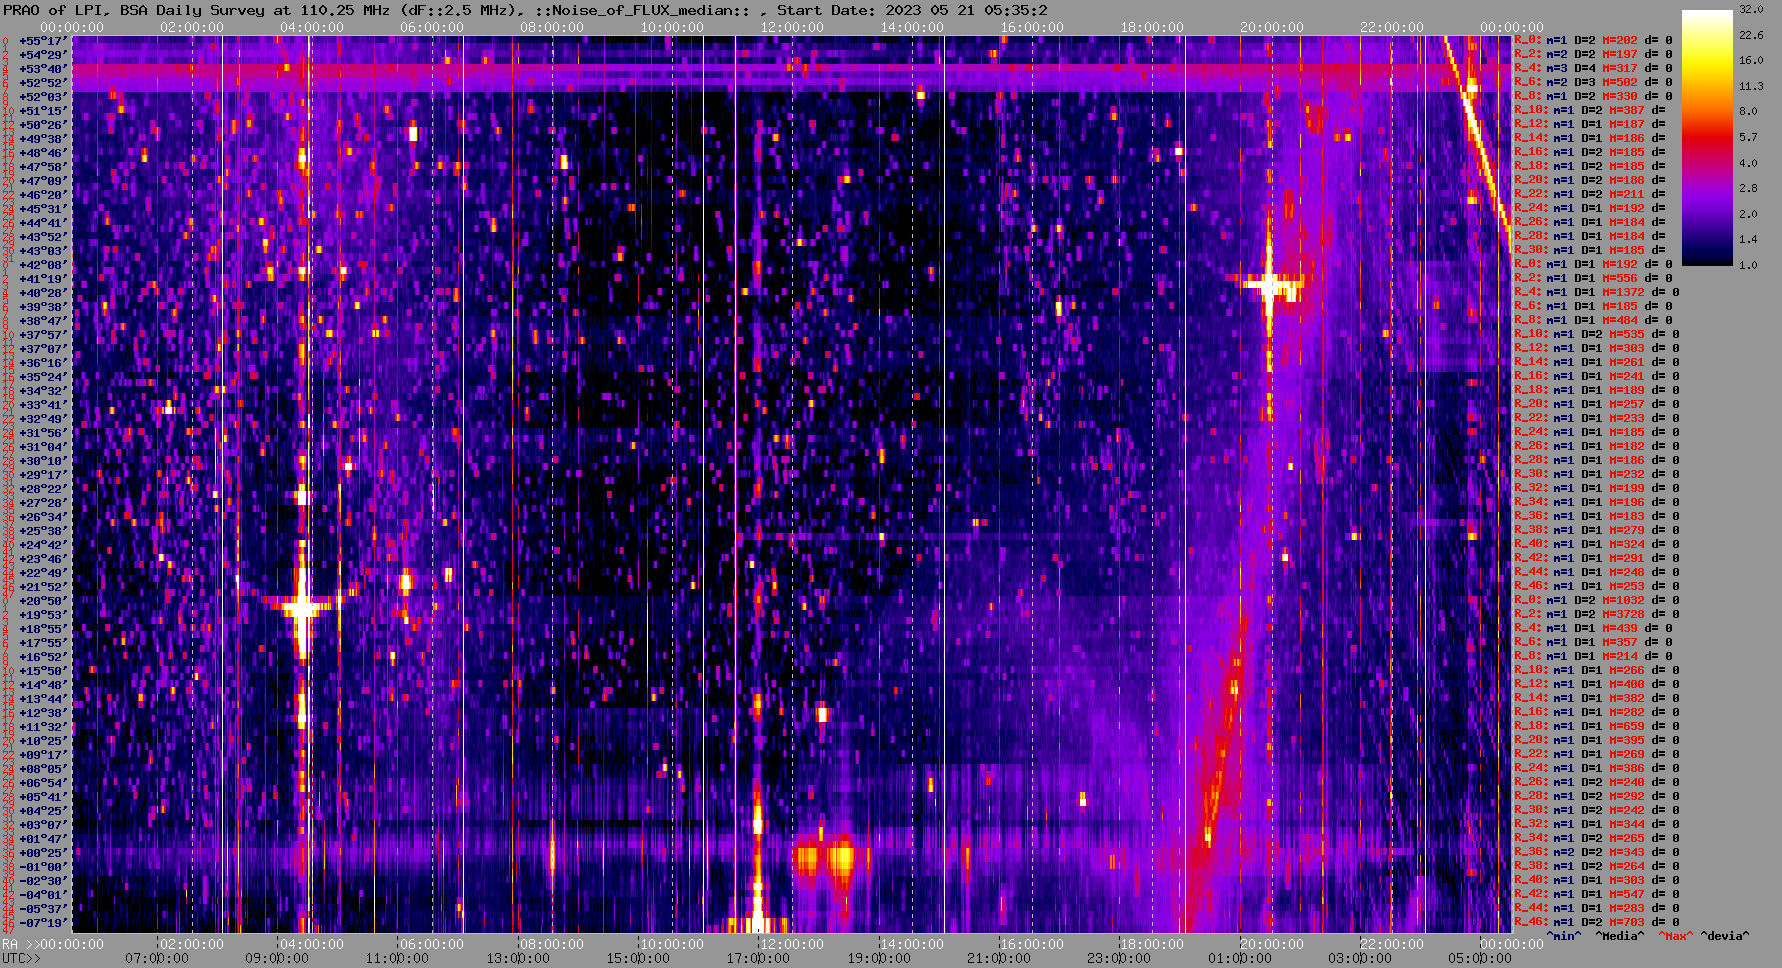Screen dimensions: 1782x968
Task: Click the declination label +53°40'
Action: [43, 68]
